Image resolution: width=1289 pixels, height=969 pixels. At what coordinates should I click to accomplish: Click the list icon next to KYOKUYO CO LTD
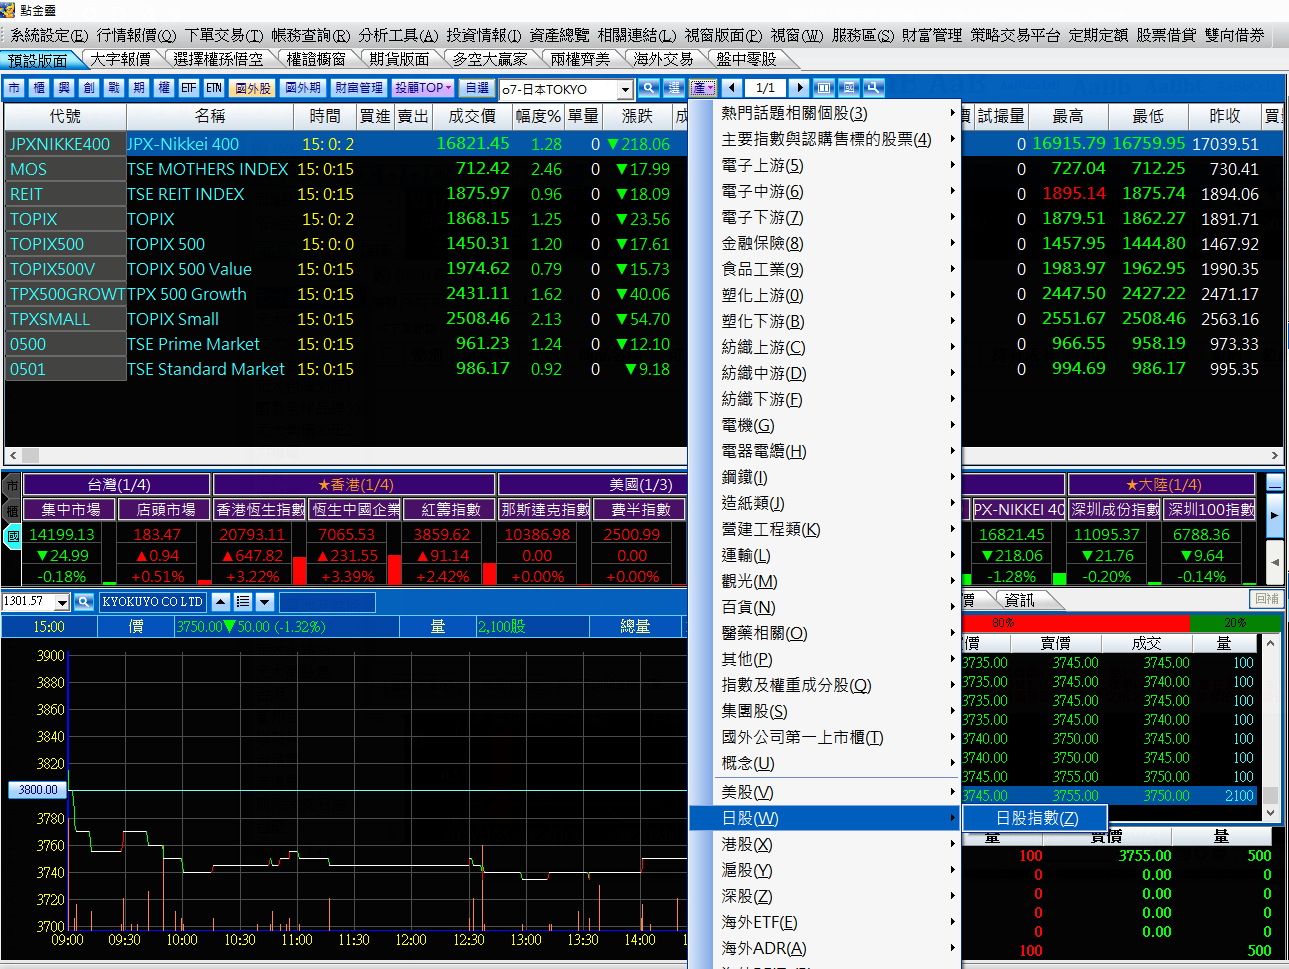pos(243,602)
